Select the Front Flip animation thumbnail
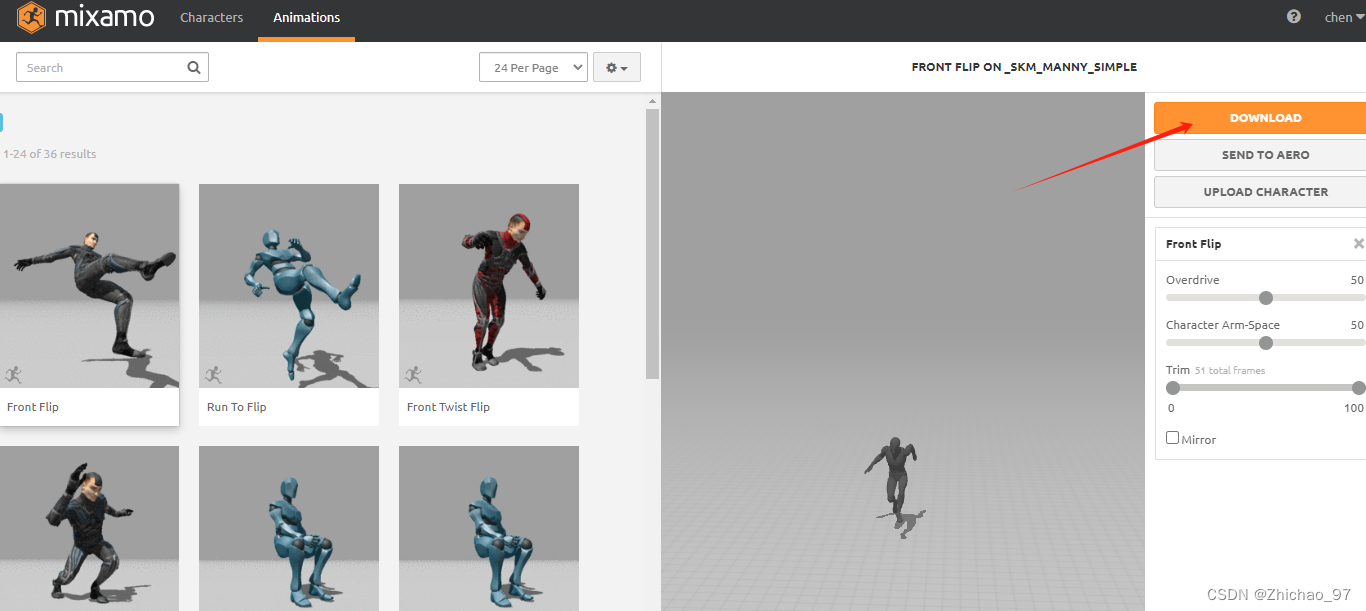Image resolution: width=1366 pixels, height=611 pixels. [89, 286]
